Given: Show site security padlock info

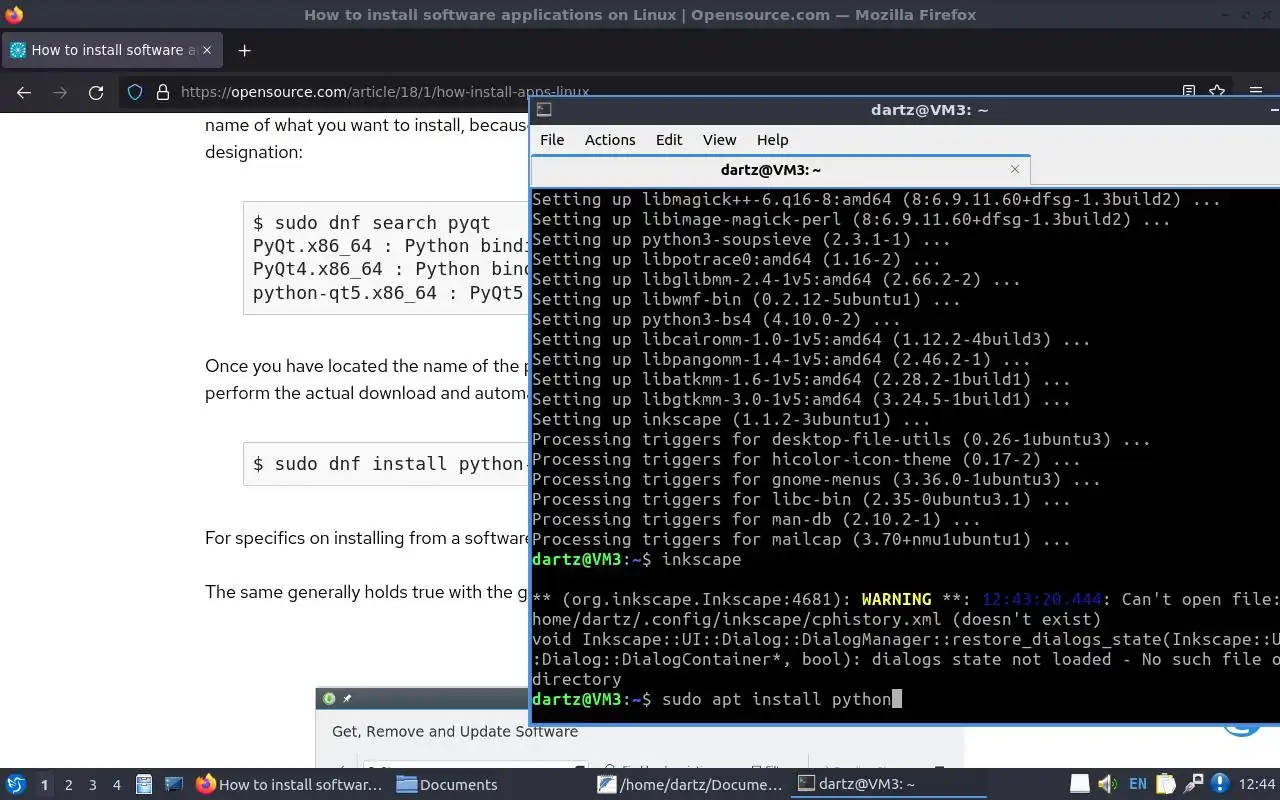Looking at the screenshot, I should click(x=162, y=92).
